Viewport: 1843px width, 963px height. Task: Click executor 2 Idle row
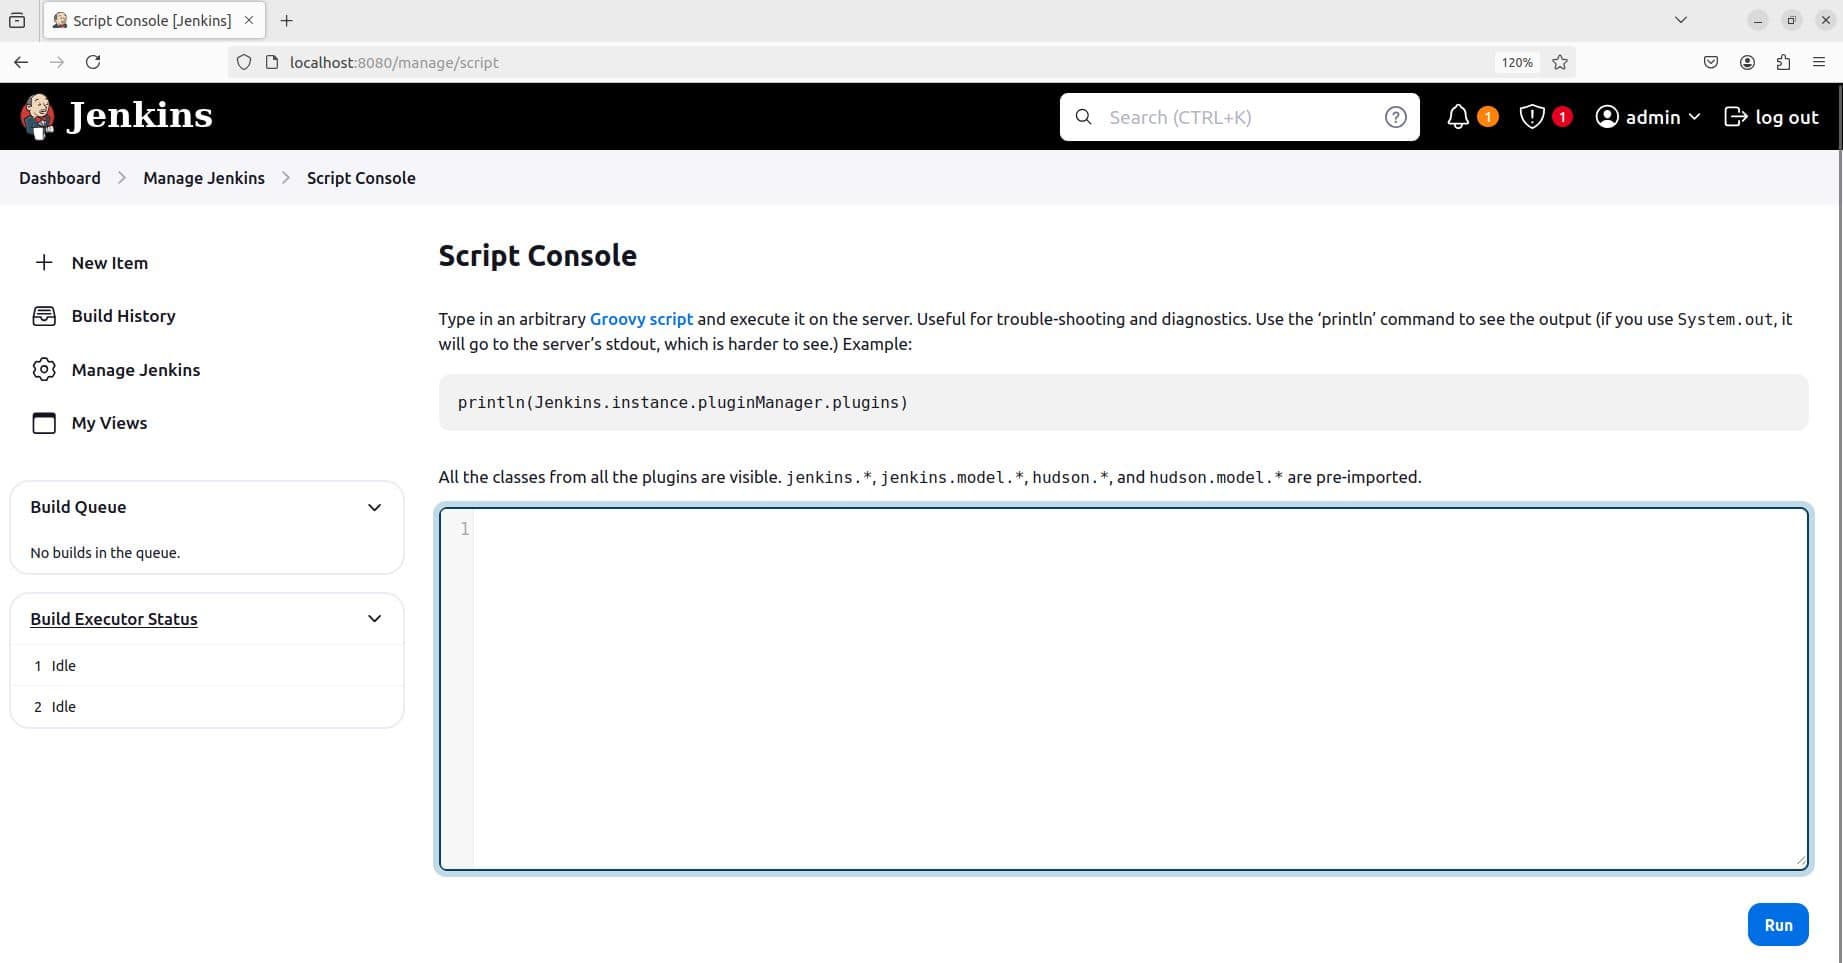pyautogui.click(x=206, y=707)
